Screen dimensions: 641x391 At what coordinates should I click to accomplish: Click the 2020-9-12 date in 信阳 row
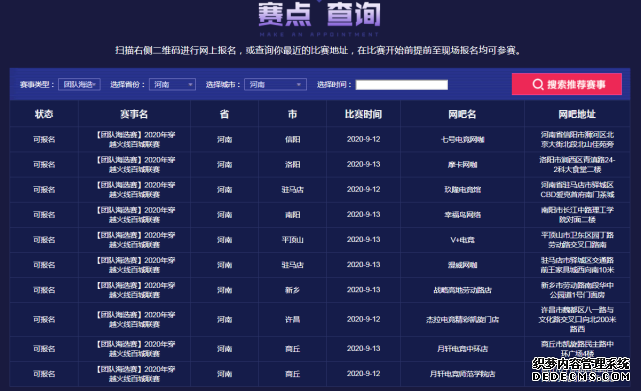[x=363, y=139]
